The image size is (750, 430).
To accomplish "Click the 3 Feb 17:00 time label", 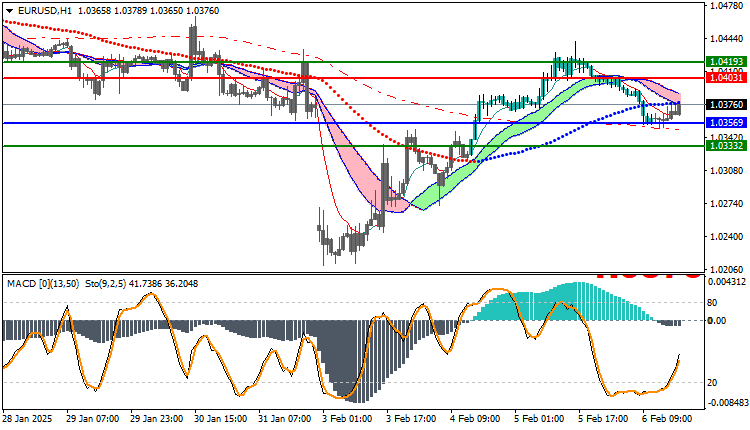I will pos(411,419).
